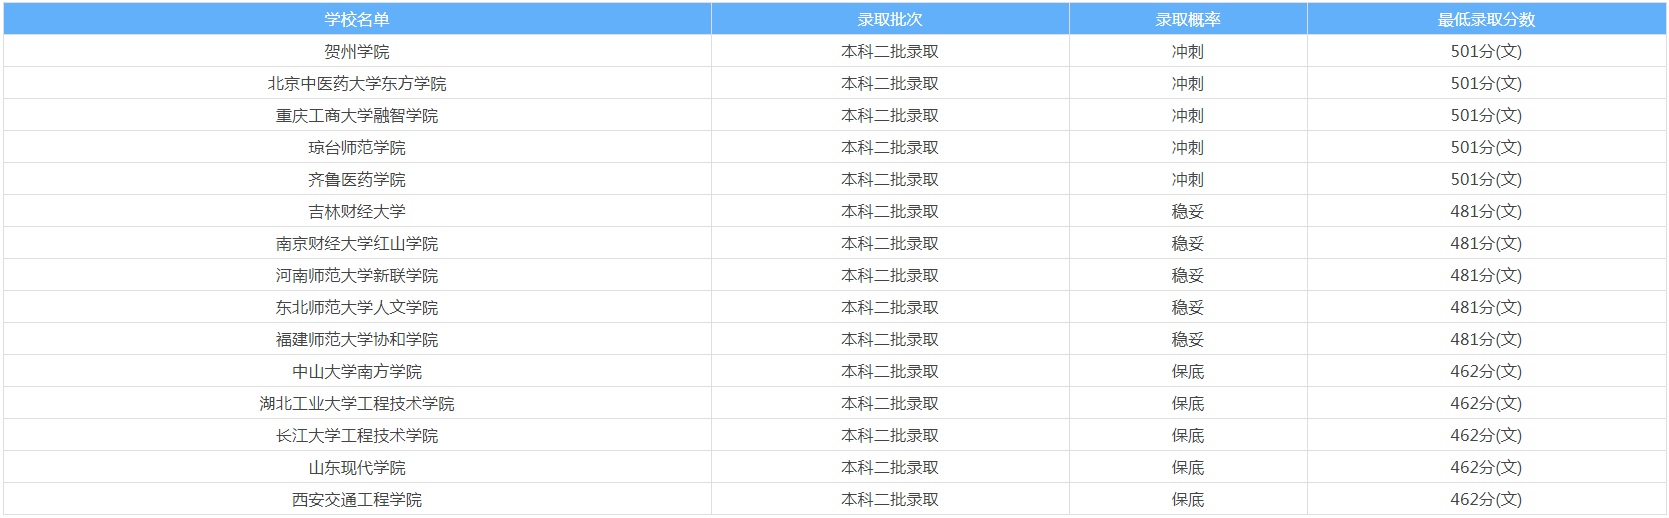Select 东北师范大学人文学院 entry
Image resolution: width=1669 pixels, height=518 pixels.
click(357, 307)
